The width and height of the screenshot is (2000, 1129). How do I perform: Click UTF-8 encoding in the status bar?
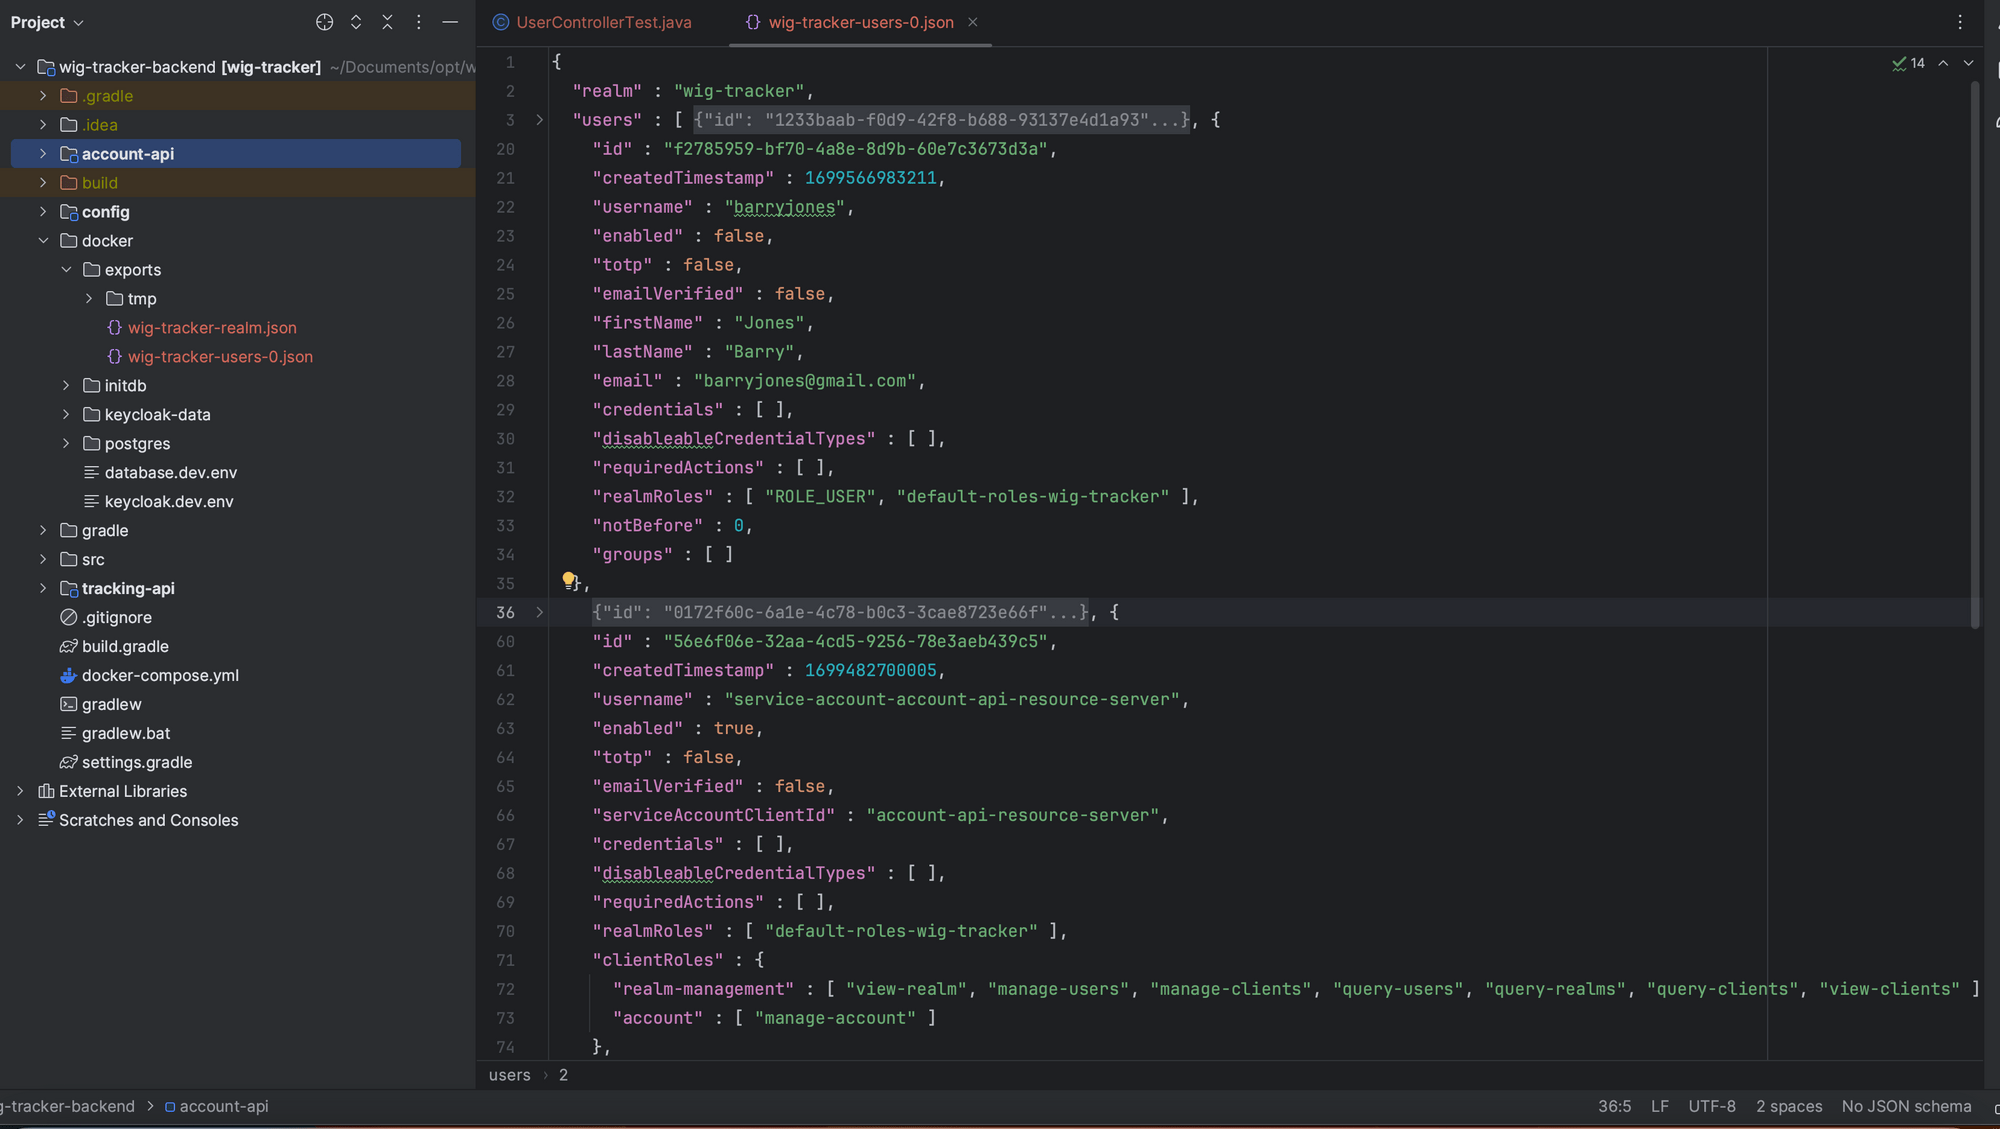(1712, 1106)
